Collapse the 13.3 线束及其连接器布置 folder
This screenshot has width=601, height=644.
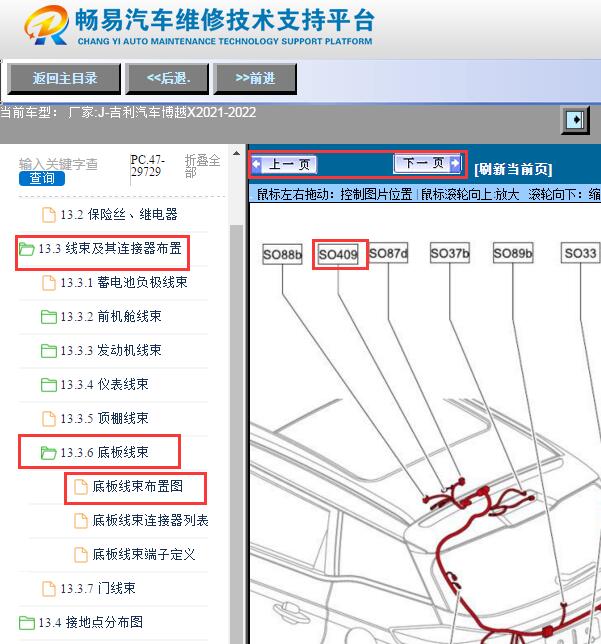click(27, 248)
